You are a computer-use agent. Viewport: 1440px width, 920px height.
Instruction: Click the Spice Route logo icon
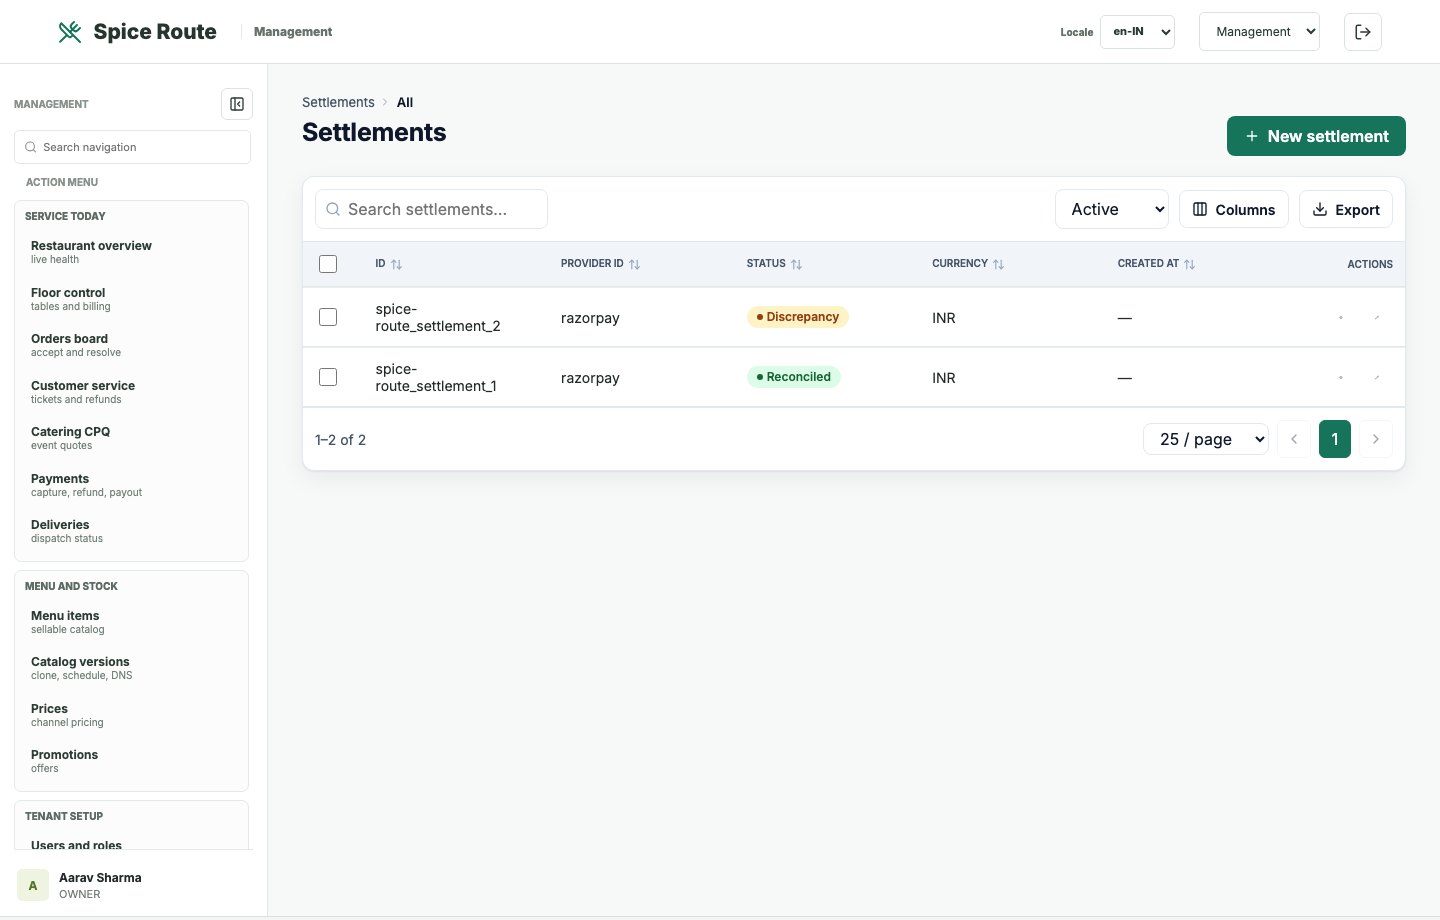pos(70,32)
